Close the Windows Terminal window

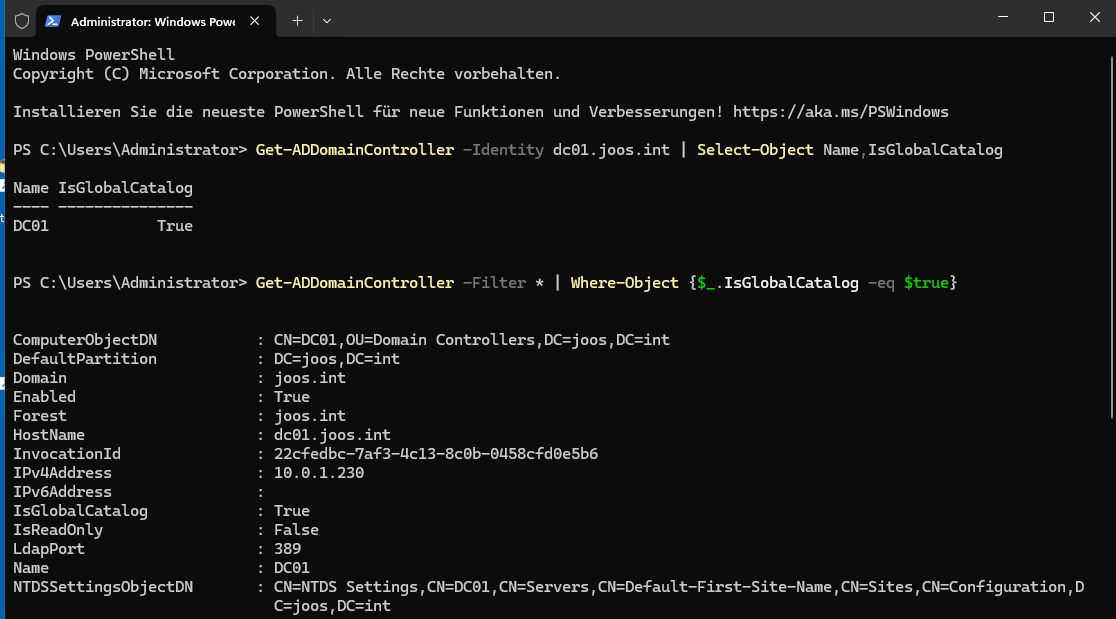pos(1093,18)
